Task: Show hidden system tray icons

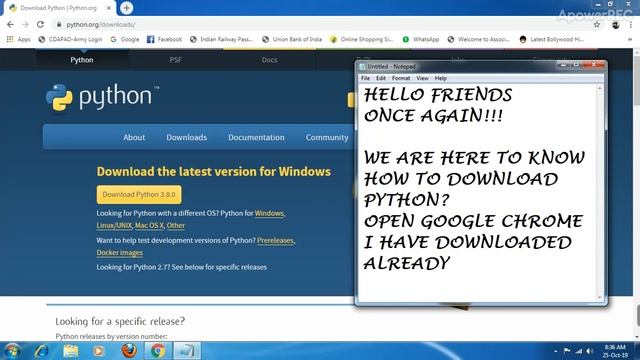Action: [x=556, y=351]
